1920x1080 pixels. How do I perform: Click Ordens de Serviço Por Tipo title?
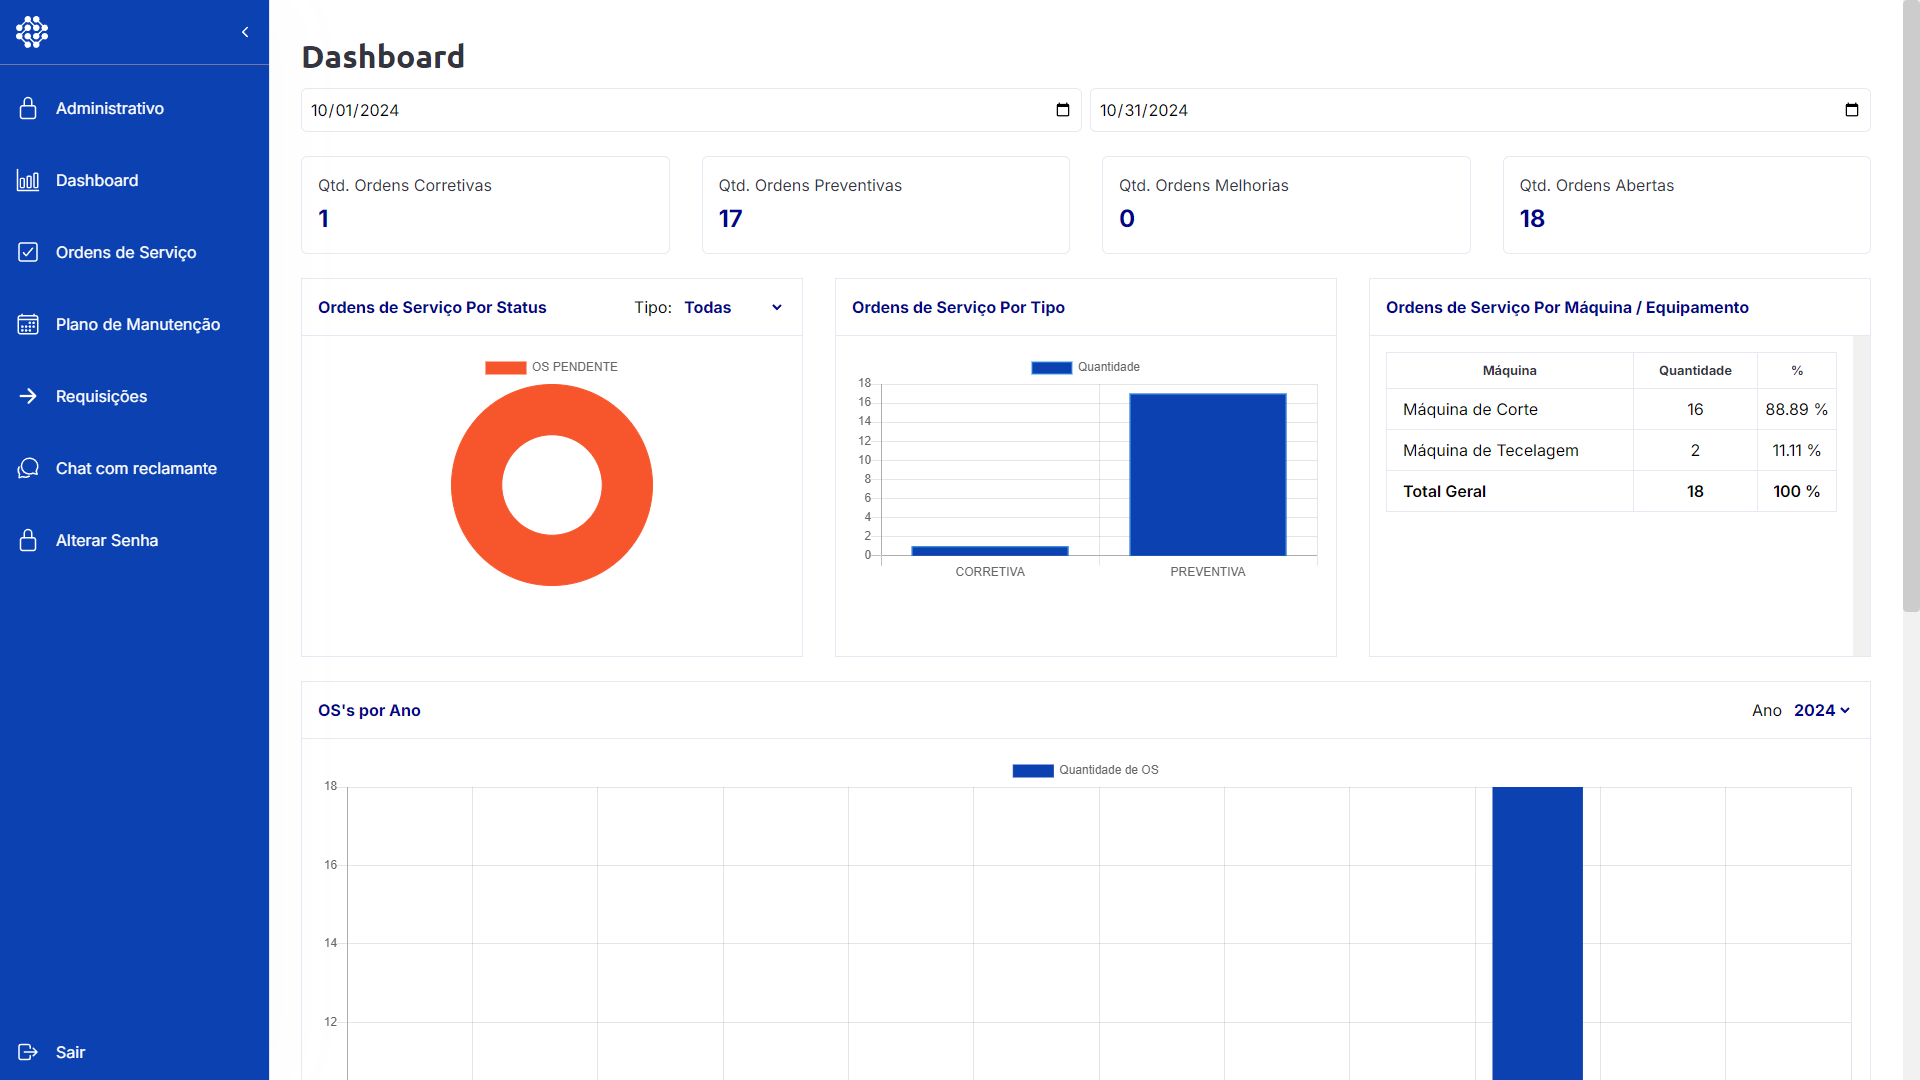pyautogui.click(x=958, y=307)
